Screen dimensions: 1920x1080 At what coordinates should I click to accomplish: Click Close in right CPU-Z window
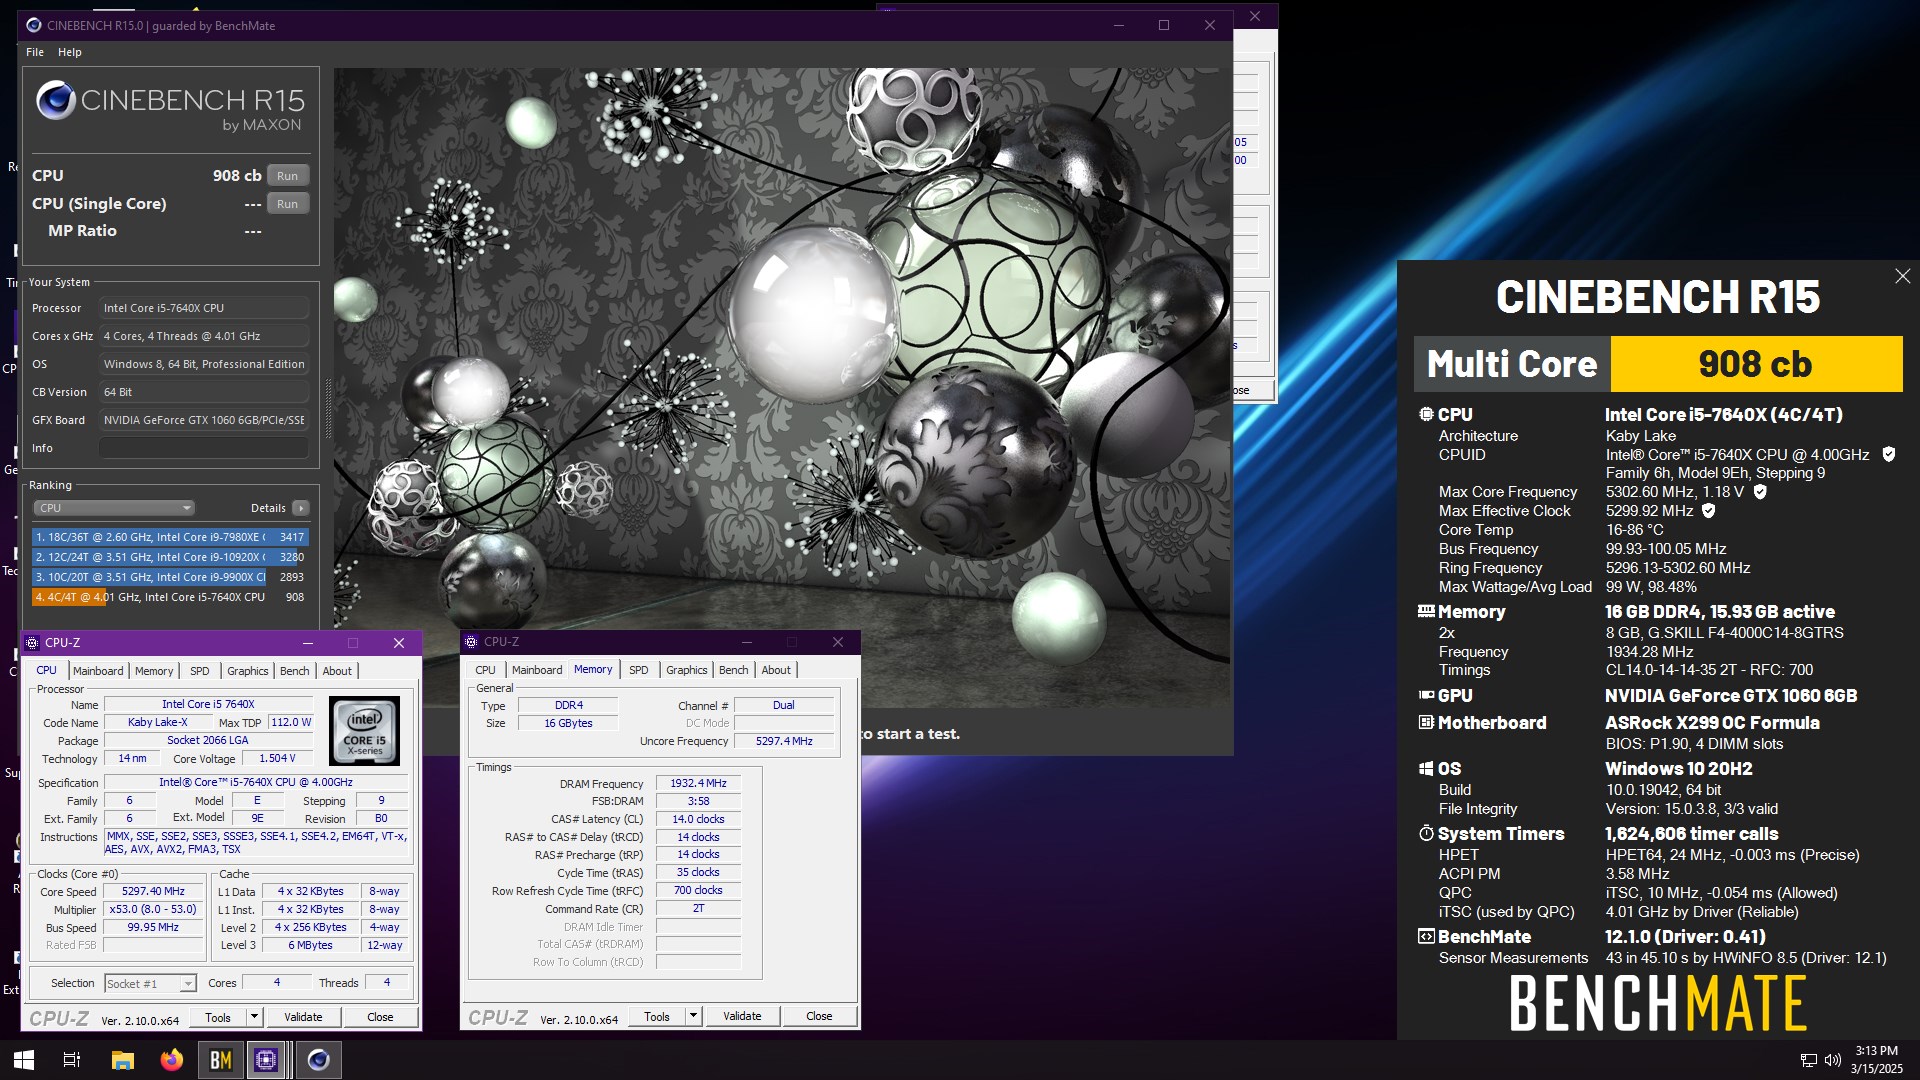click(x=819, y=1016)
